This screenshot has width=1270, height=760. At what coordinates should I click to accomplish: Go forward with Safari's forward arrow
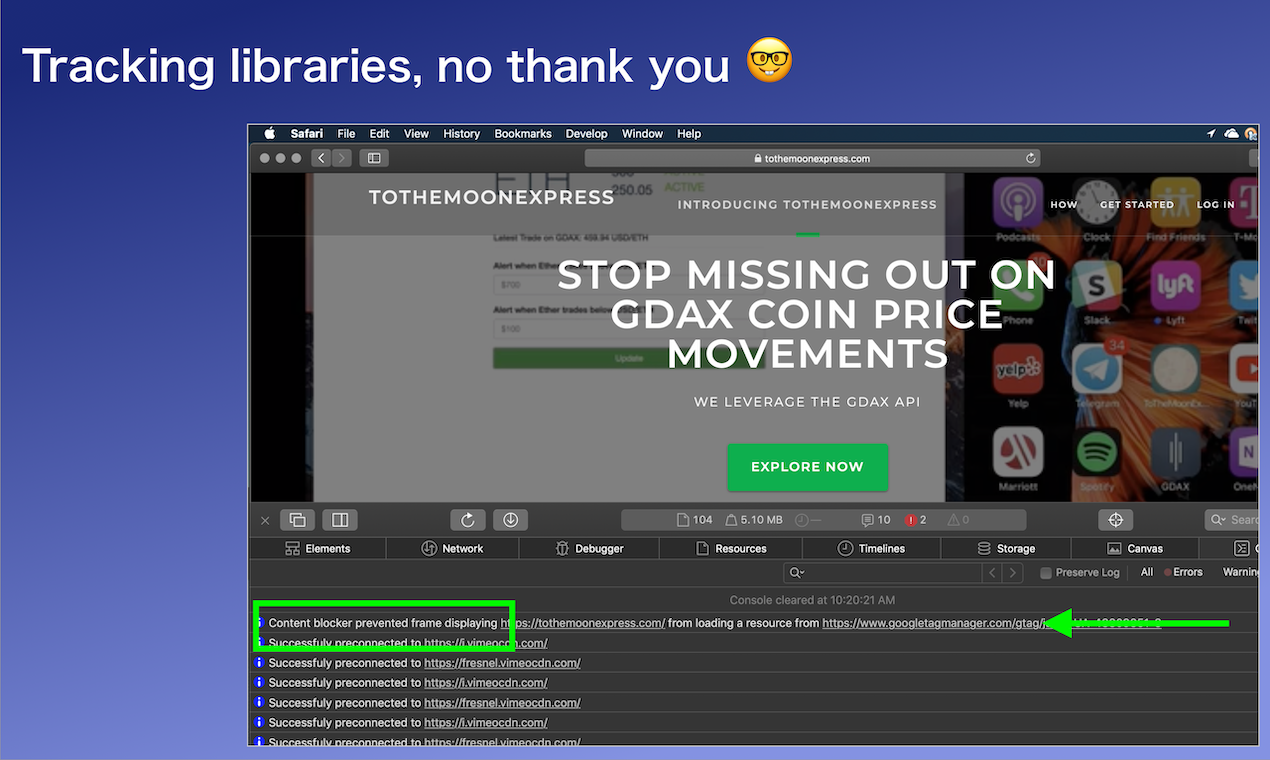(342, 158)
